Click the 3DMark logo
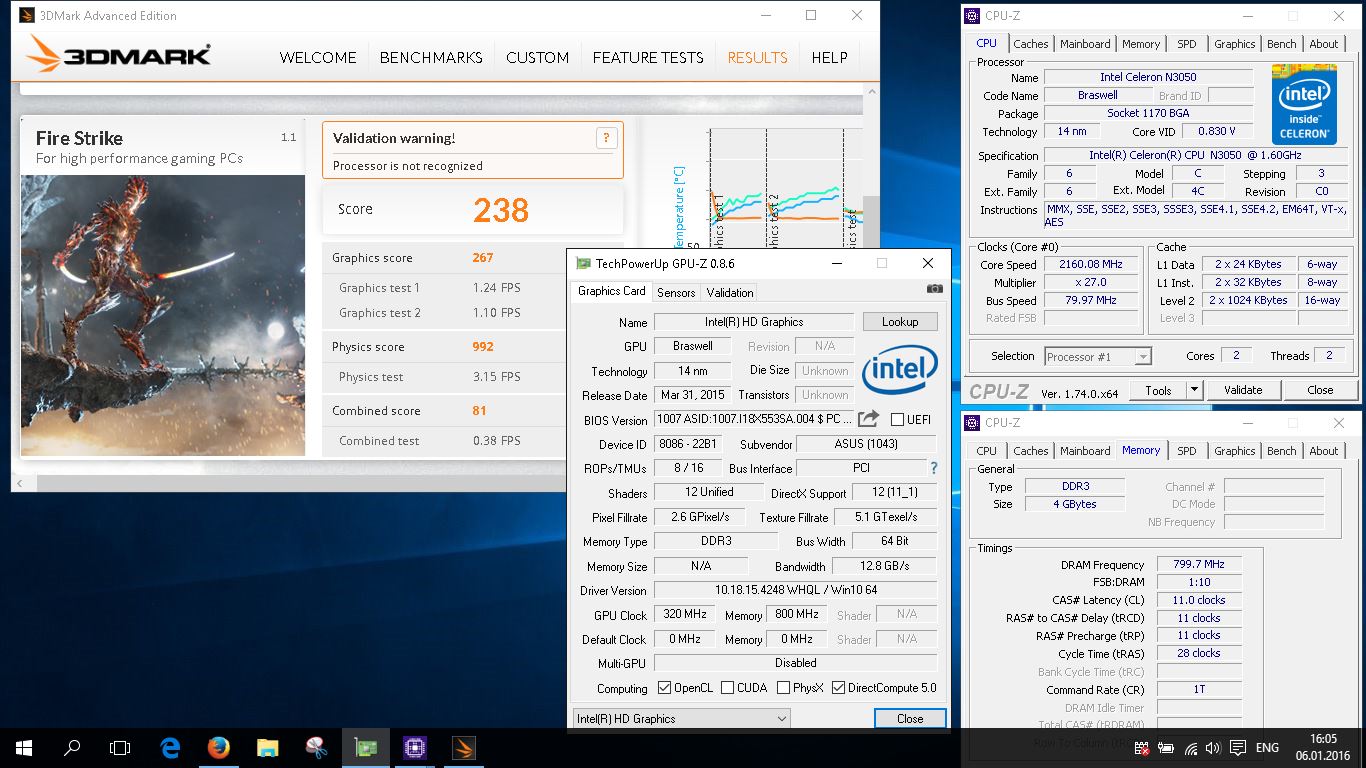 [x=118, y=53]
